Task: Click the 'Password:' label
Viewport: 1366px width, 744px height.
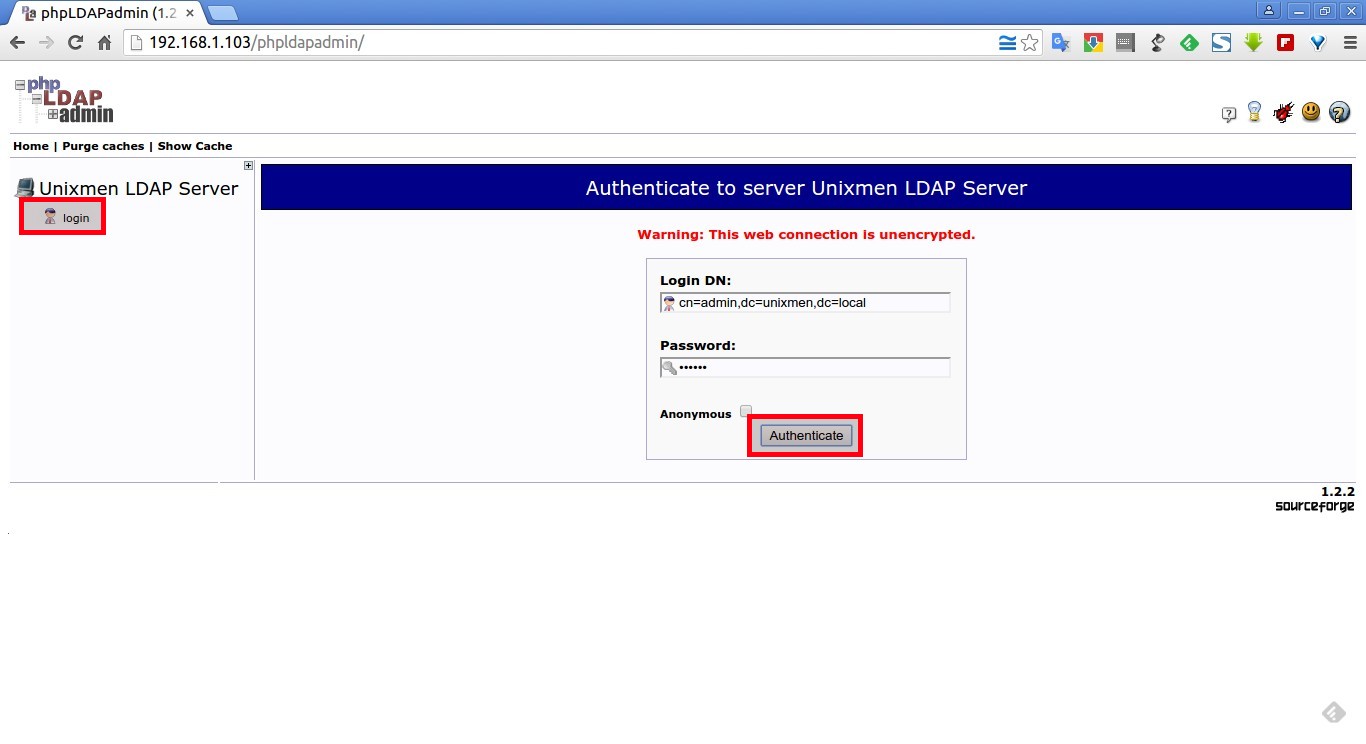Action: click(698, 345)
